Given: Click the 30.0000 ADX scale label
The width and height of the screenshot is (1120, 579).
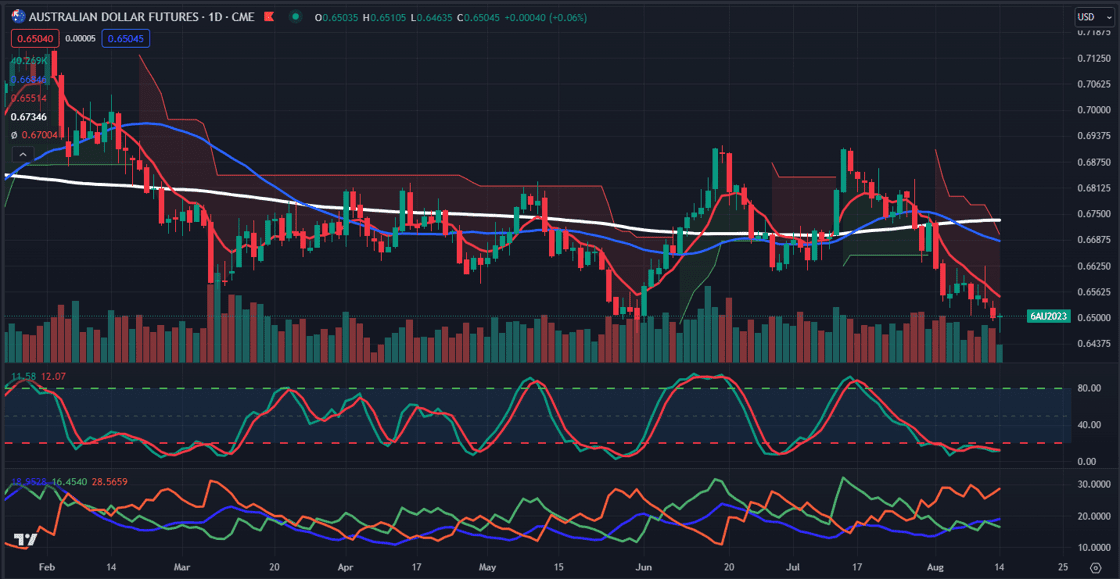Looking at the screenshot, I should pyautogui.click(x=1092, y=484).
